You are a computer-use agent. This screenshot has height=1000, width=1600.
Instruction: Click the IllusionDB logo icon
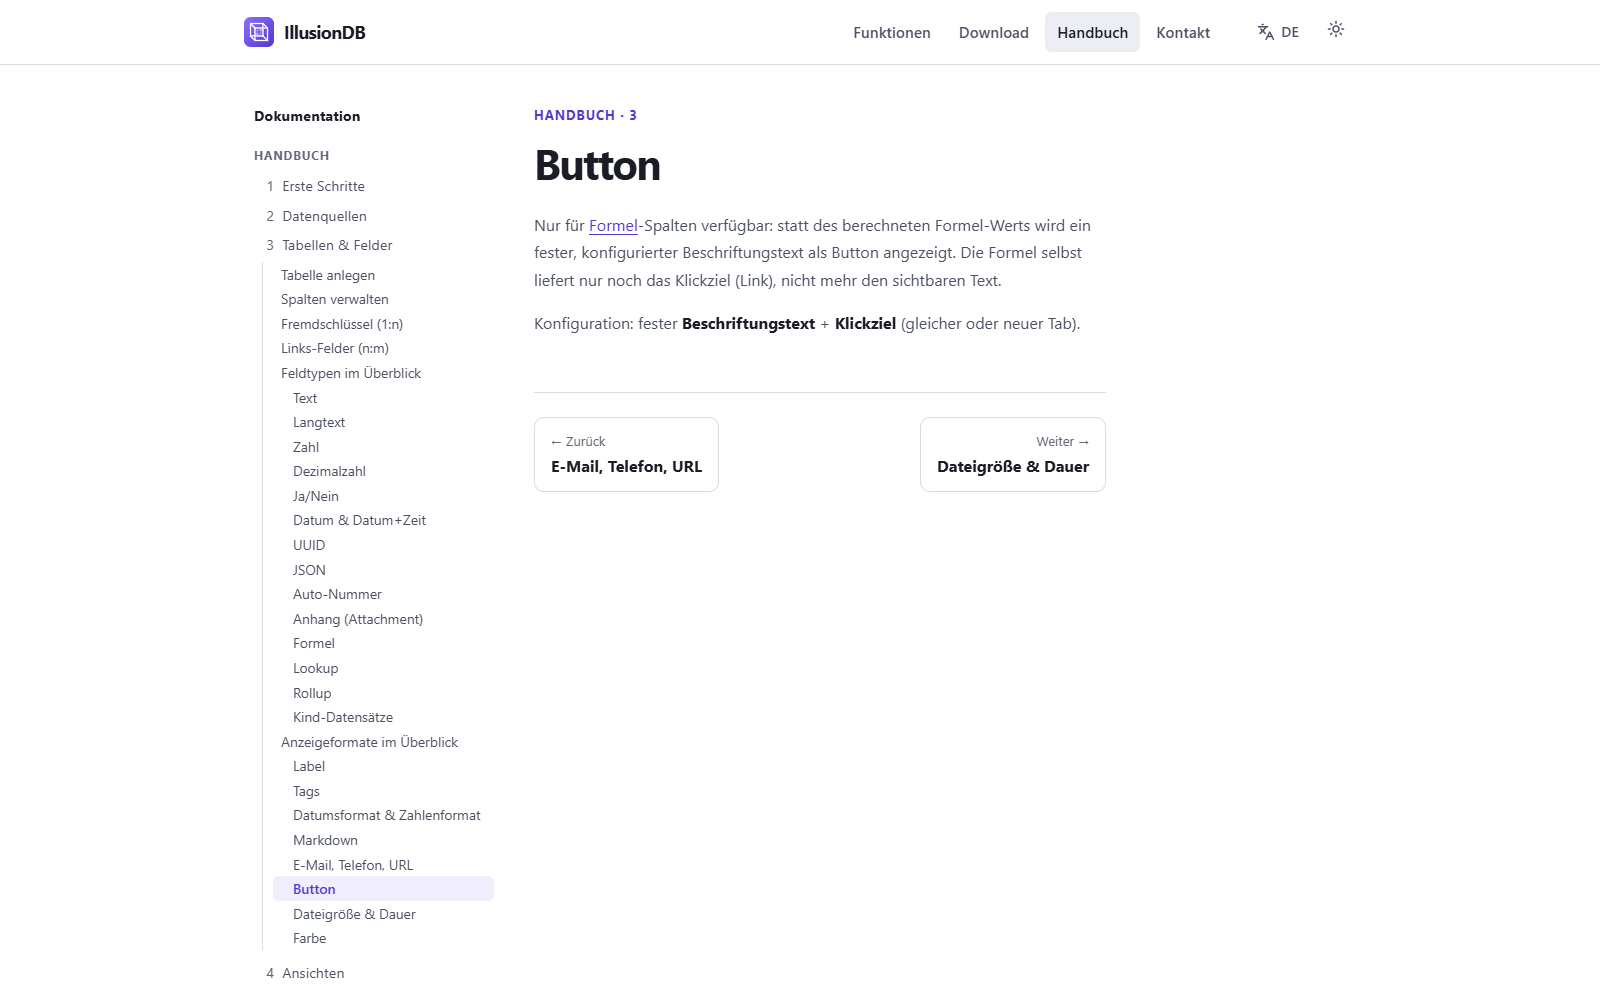coord(259,32)
